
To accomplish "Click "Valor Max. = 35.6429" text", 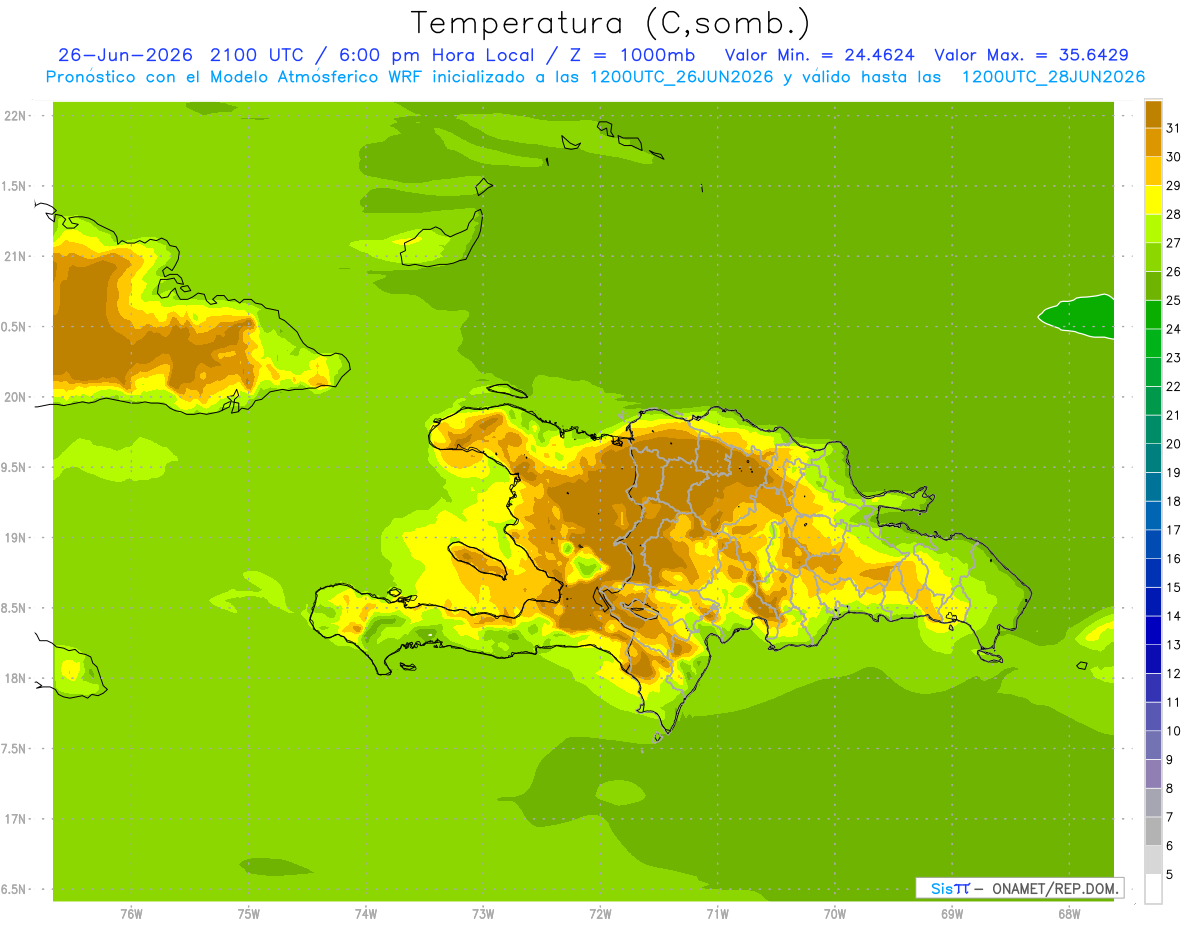I will 1031,55.
